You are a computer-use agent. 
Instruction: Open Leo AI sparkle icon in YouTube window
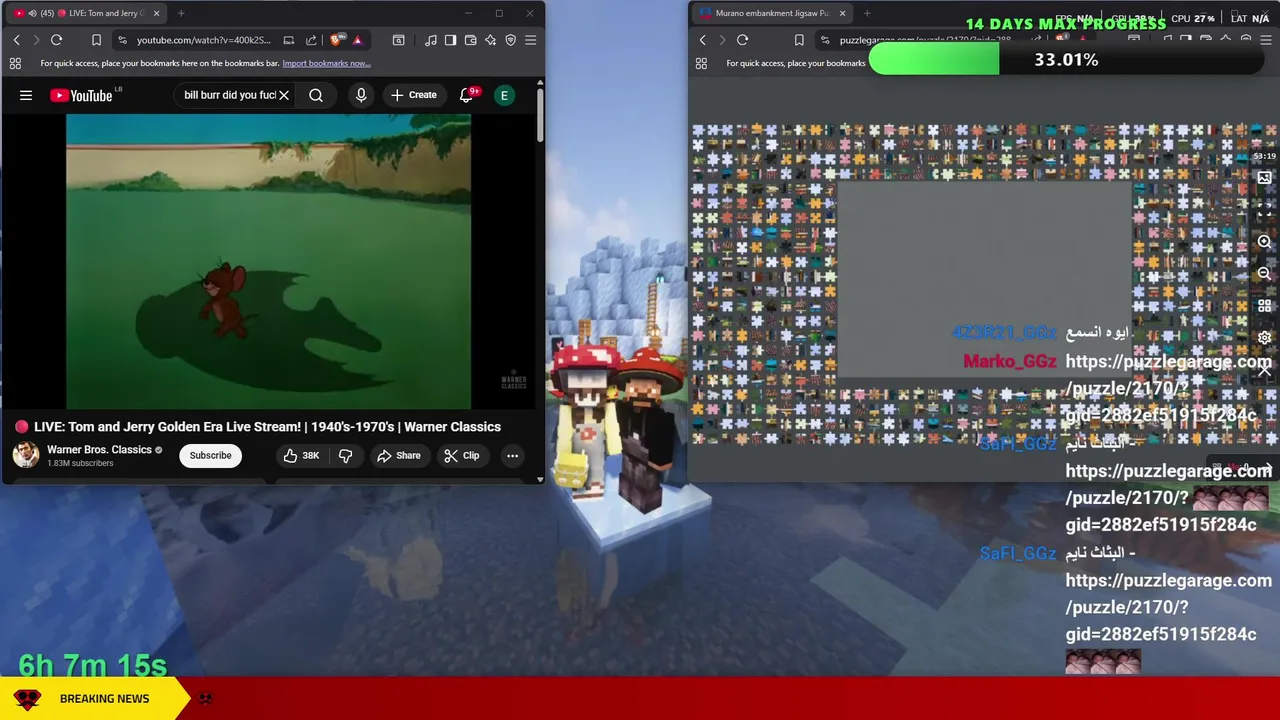(490, 40)
